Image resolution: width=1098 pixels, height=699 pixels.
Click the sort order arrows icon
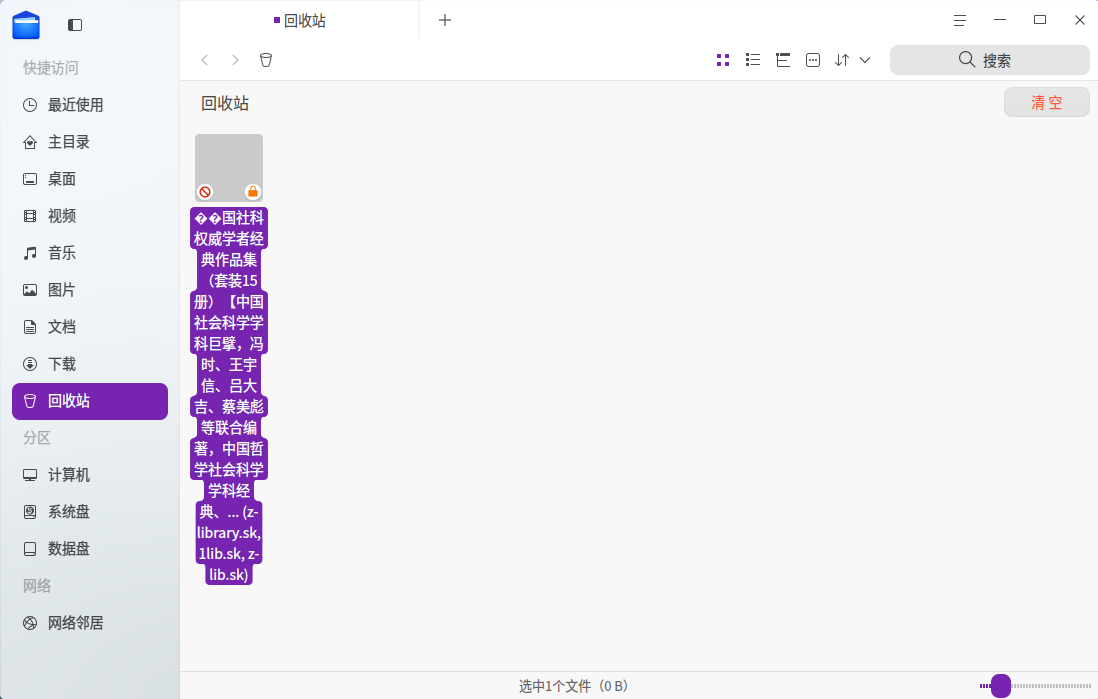coord(842,60)
